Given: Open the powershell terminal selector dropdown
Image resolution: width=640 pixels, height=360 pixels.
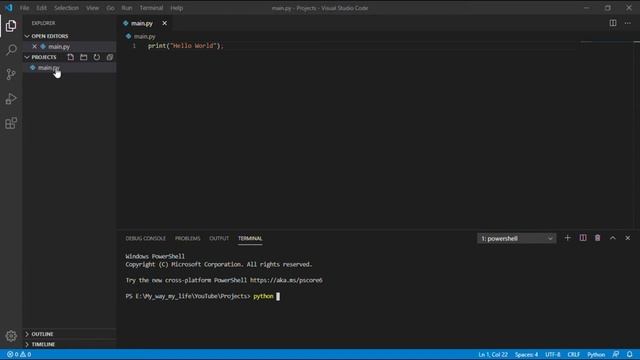Looking at the screenshot, I should click(x=516, y=238).
